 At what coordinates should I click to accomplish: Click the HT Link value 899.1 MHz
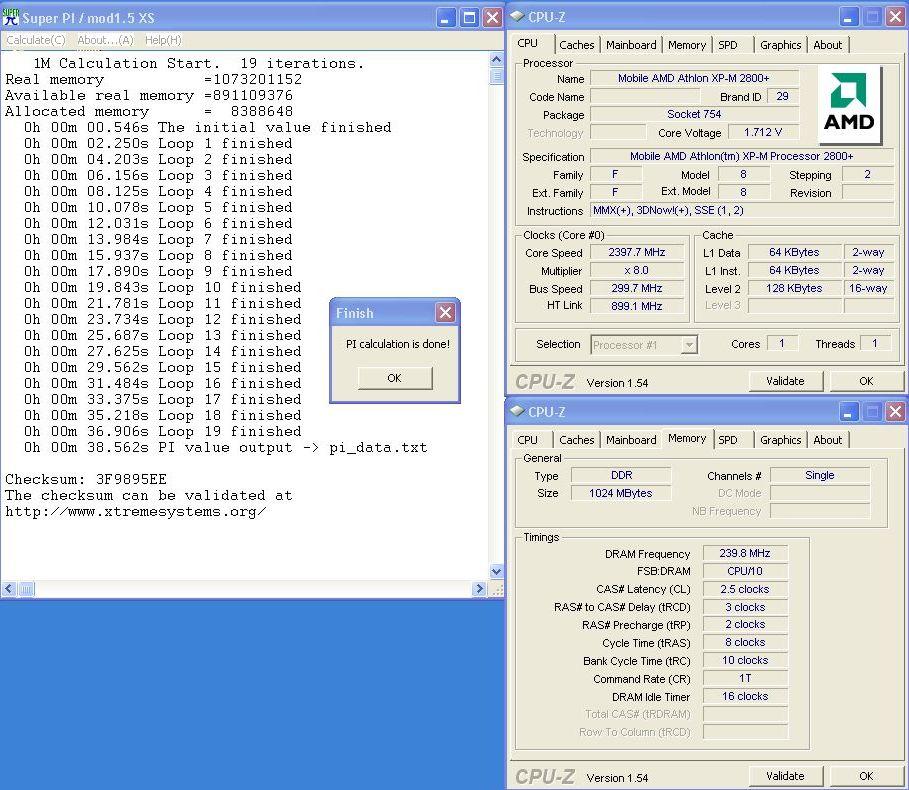coord(637,306)
